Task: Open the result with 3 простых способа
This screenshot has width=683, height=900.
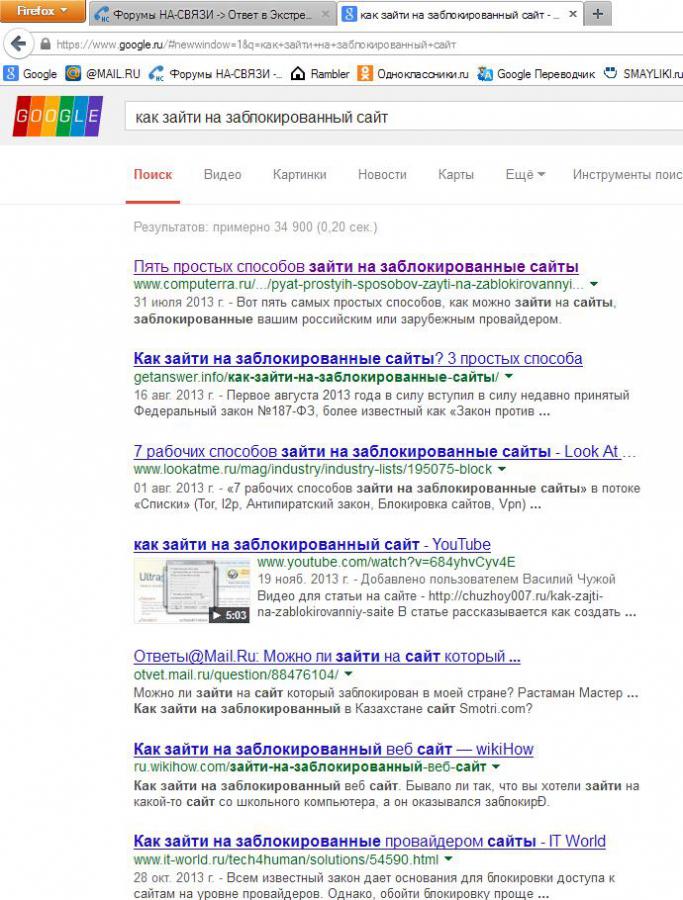Action: point(358,359)
